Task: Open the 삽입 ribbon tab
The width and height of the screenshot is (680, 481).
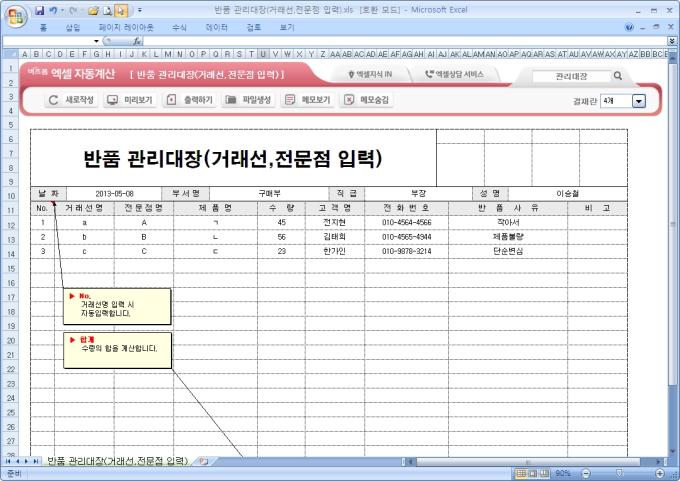Action: pyautogui.click(x=73, y=27)
